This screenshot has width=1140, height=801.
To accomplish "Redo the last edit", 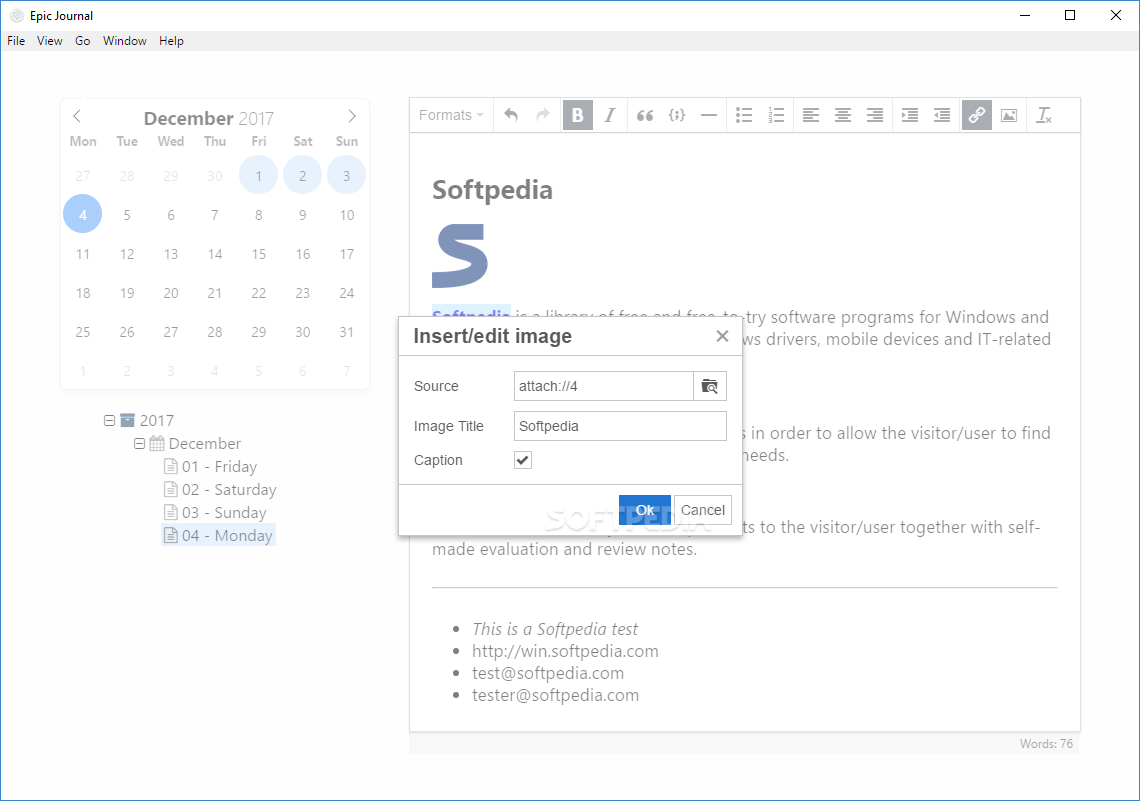I will click(x=542, y=115).
